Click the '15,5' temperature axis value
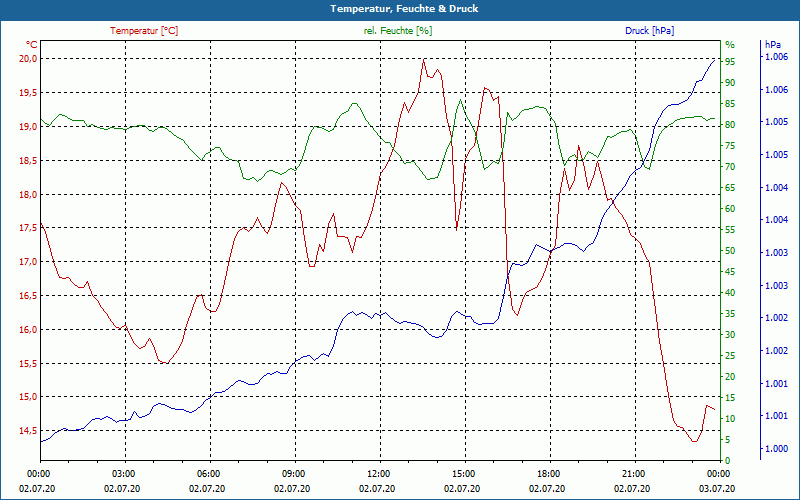 tap(29, 364)
